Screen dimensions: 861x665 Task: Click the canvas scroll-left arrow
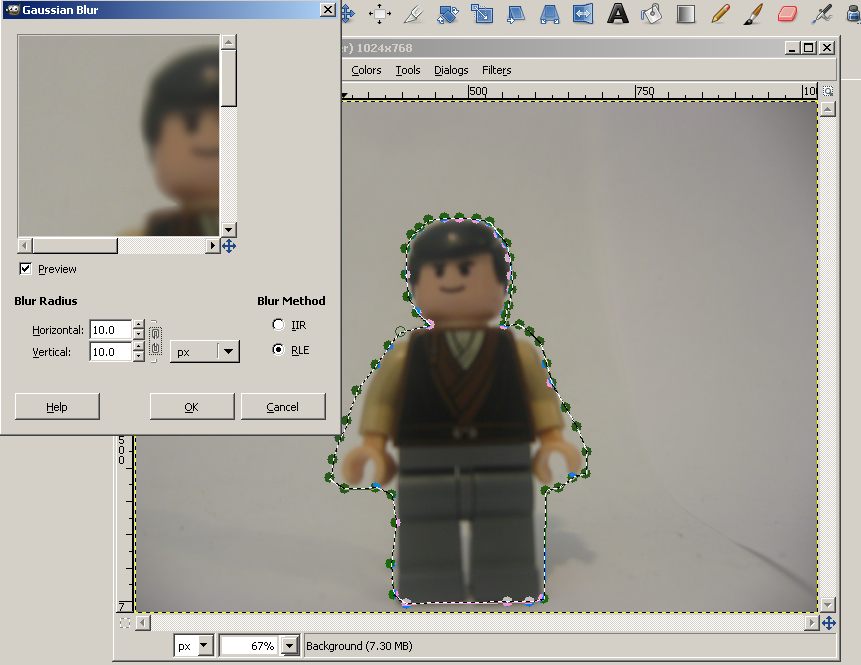[143, 623]
